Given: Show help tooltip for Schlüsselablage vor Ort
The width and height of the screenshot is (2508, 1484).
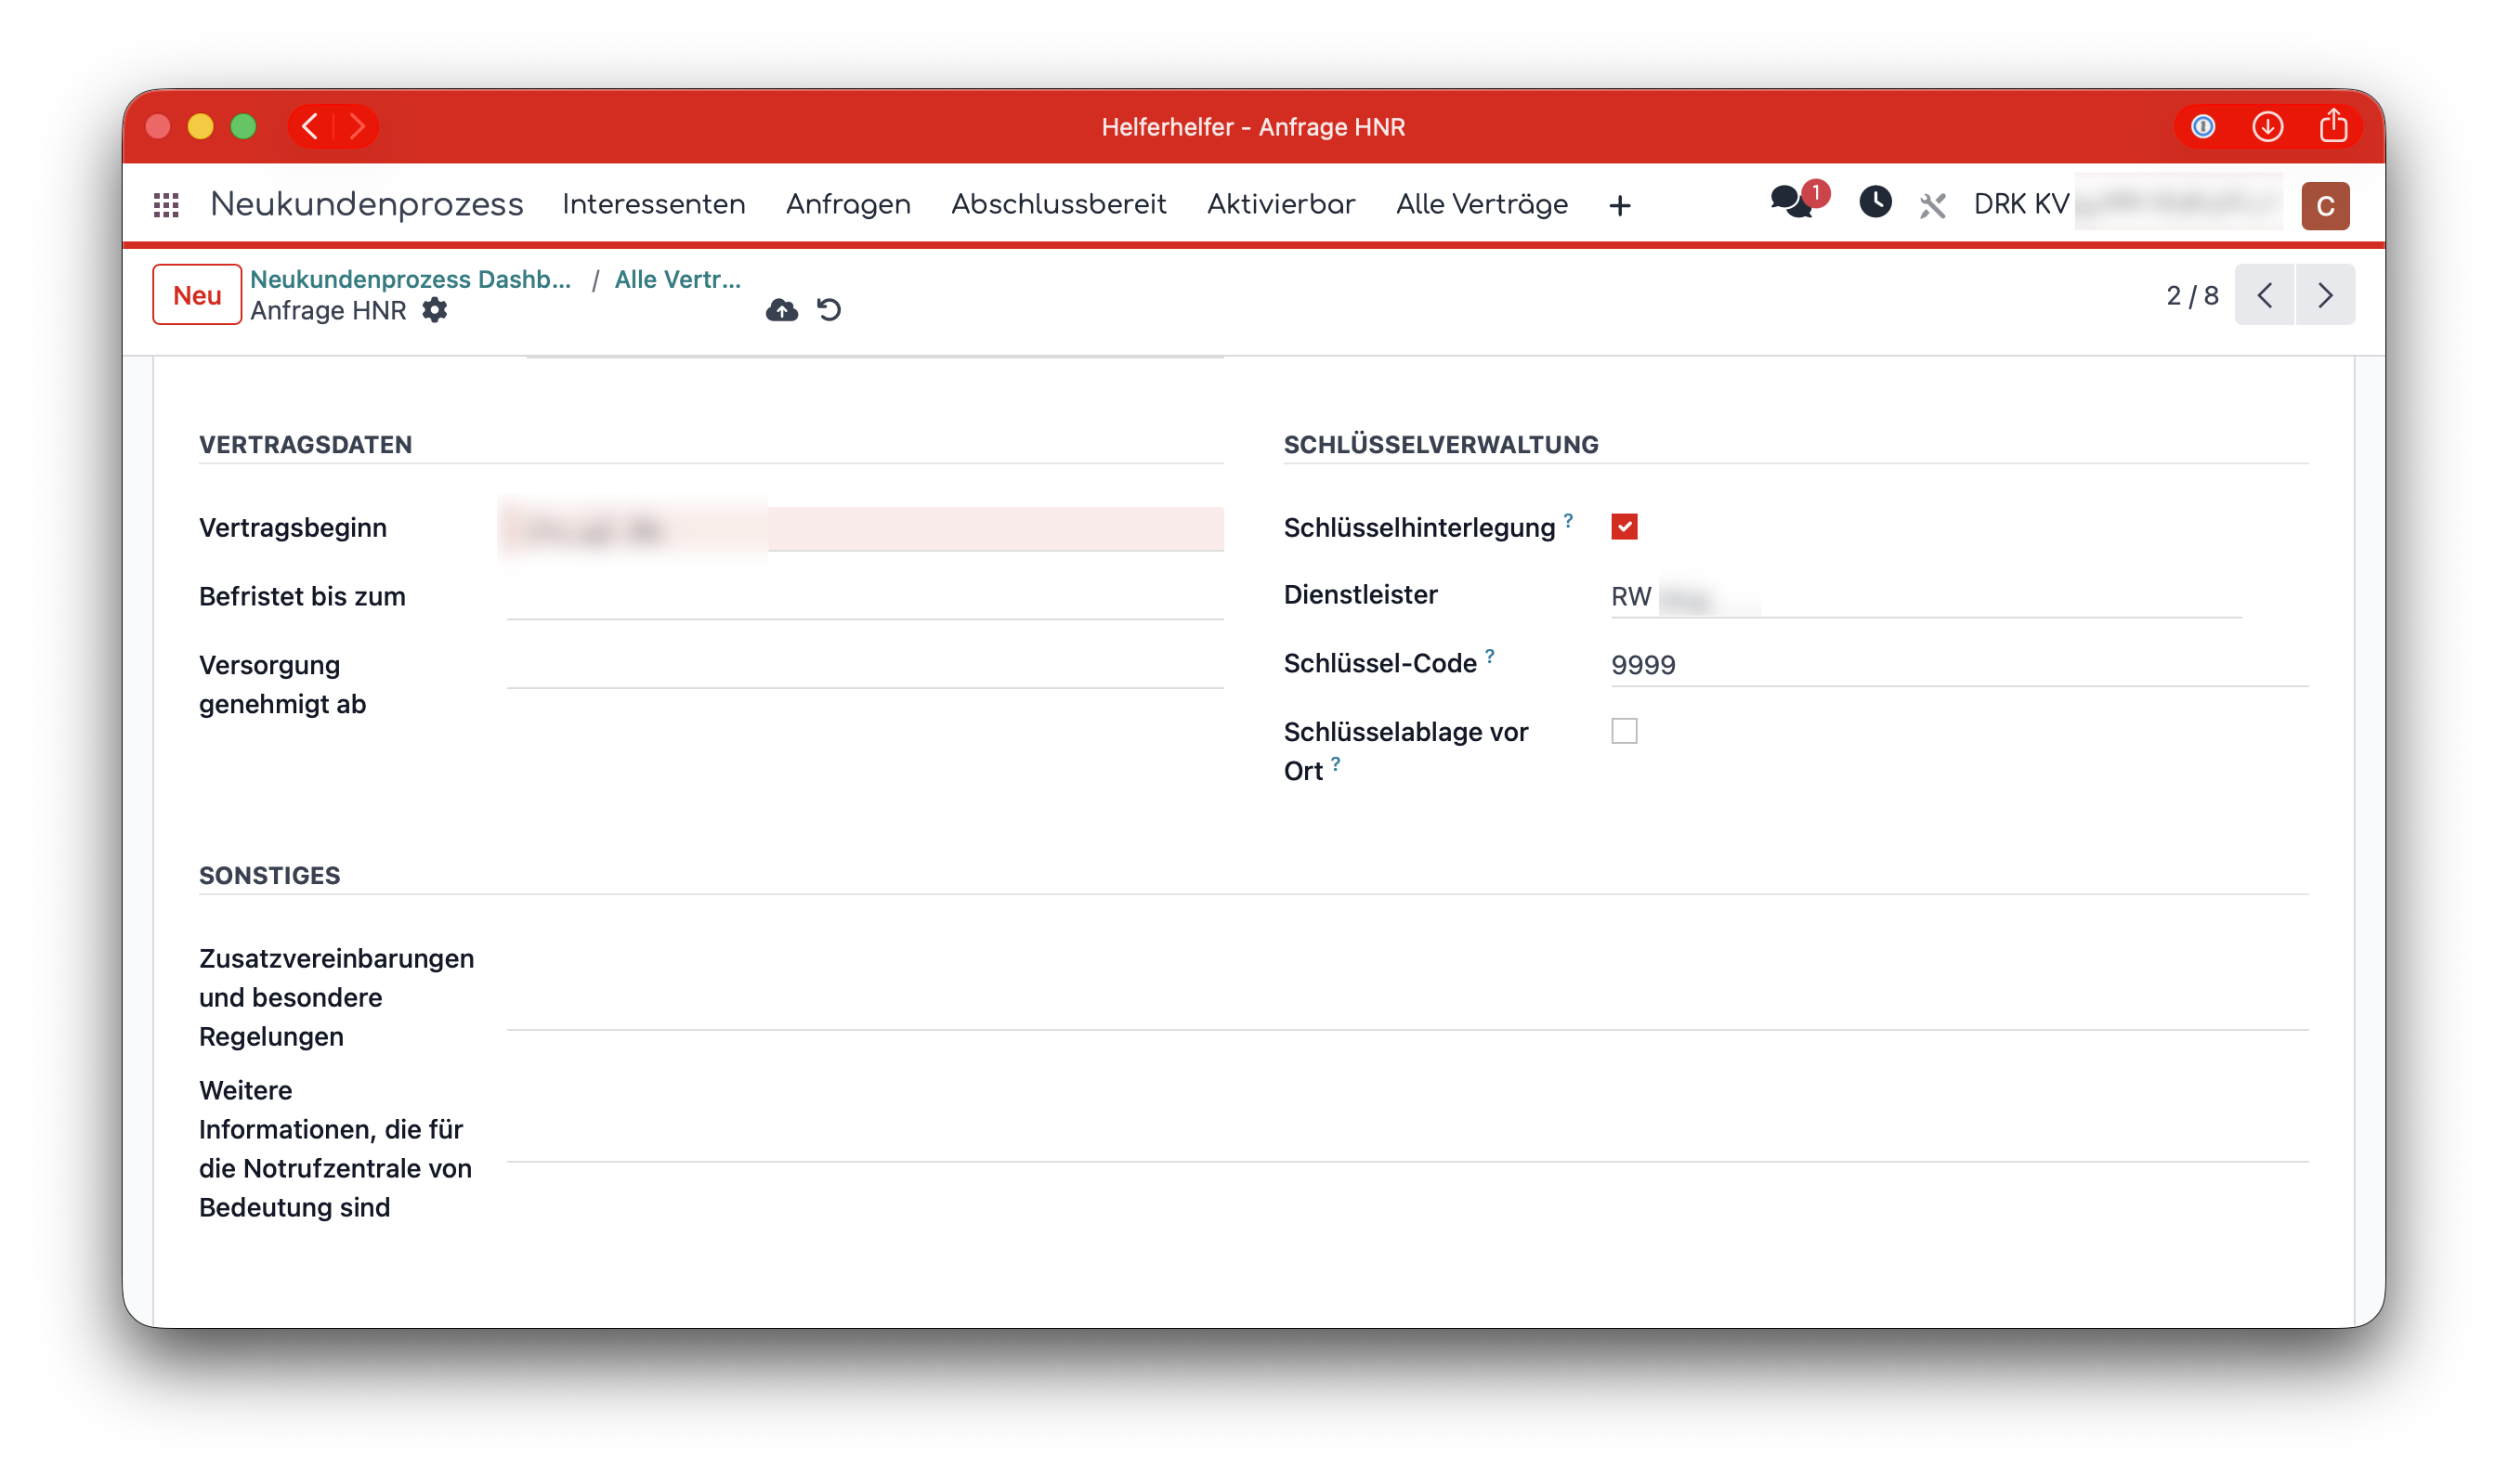Looking at the screenshot, I should 1335,764.
